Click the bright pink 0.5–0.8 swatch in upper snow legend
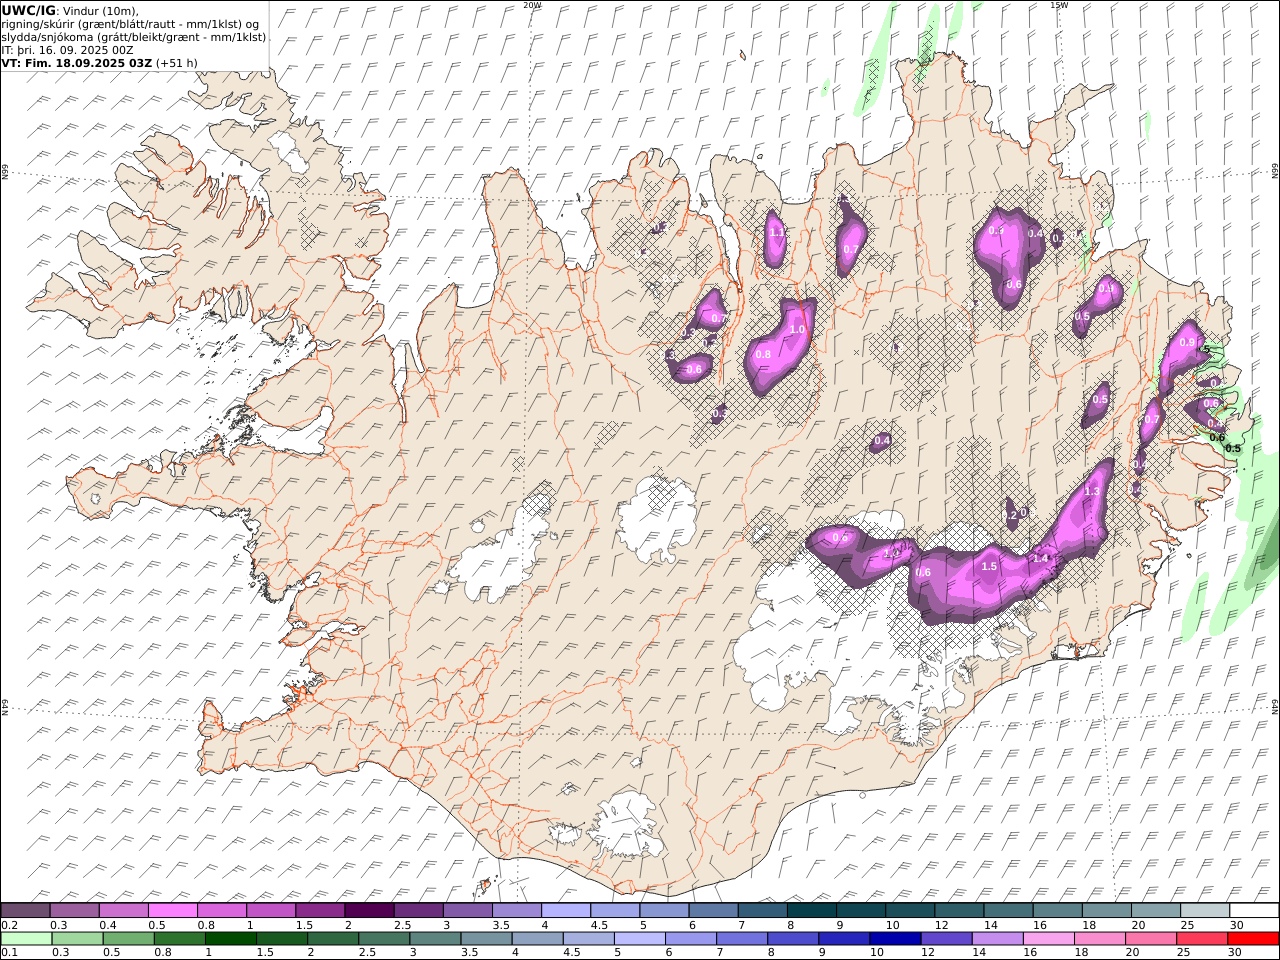 pyautogui.click(x=172, y=910)
